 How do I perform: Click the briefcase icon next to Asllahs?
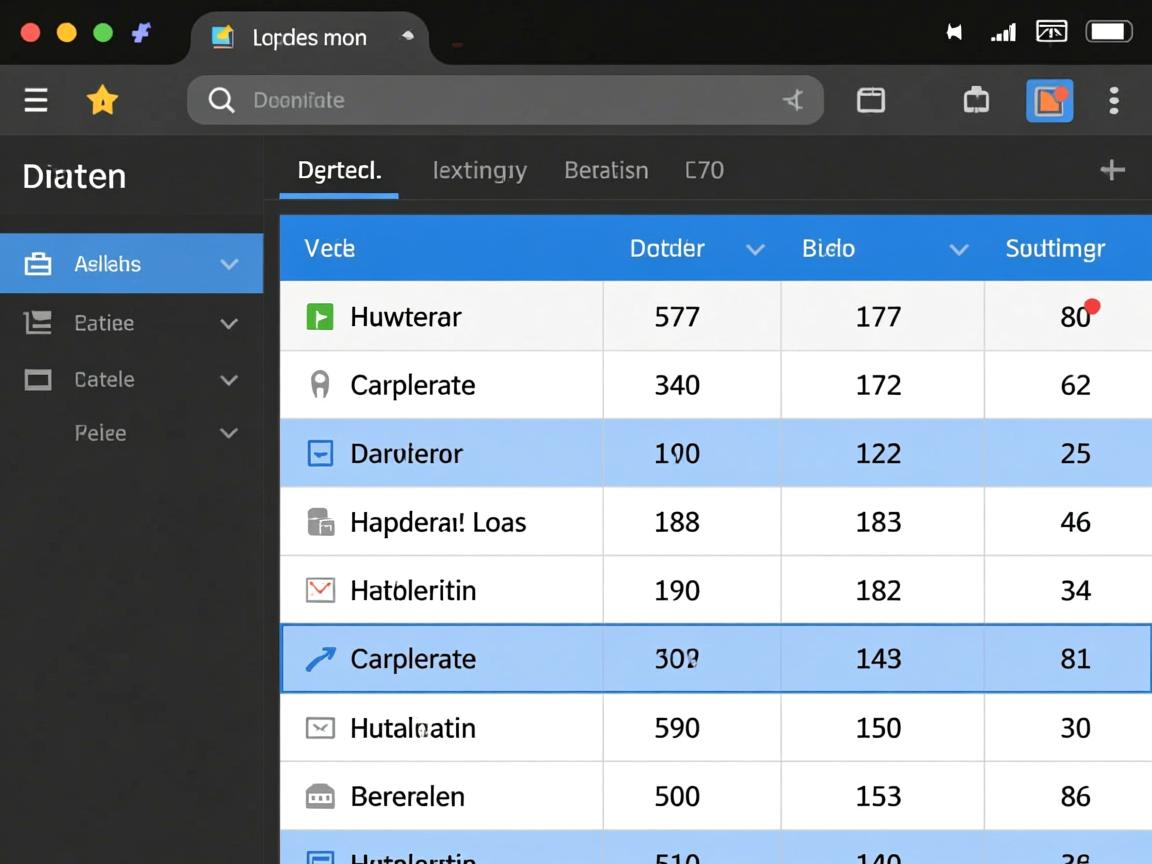click(38, 264)
